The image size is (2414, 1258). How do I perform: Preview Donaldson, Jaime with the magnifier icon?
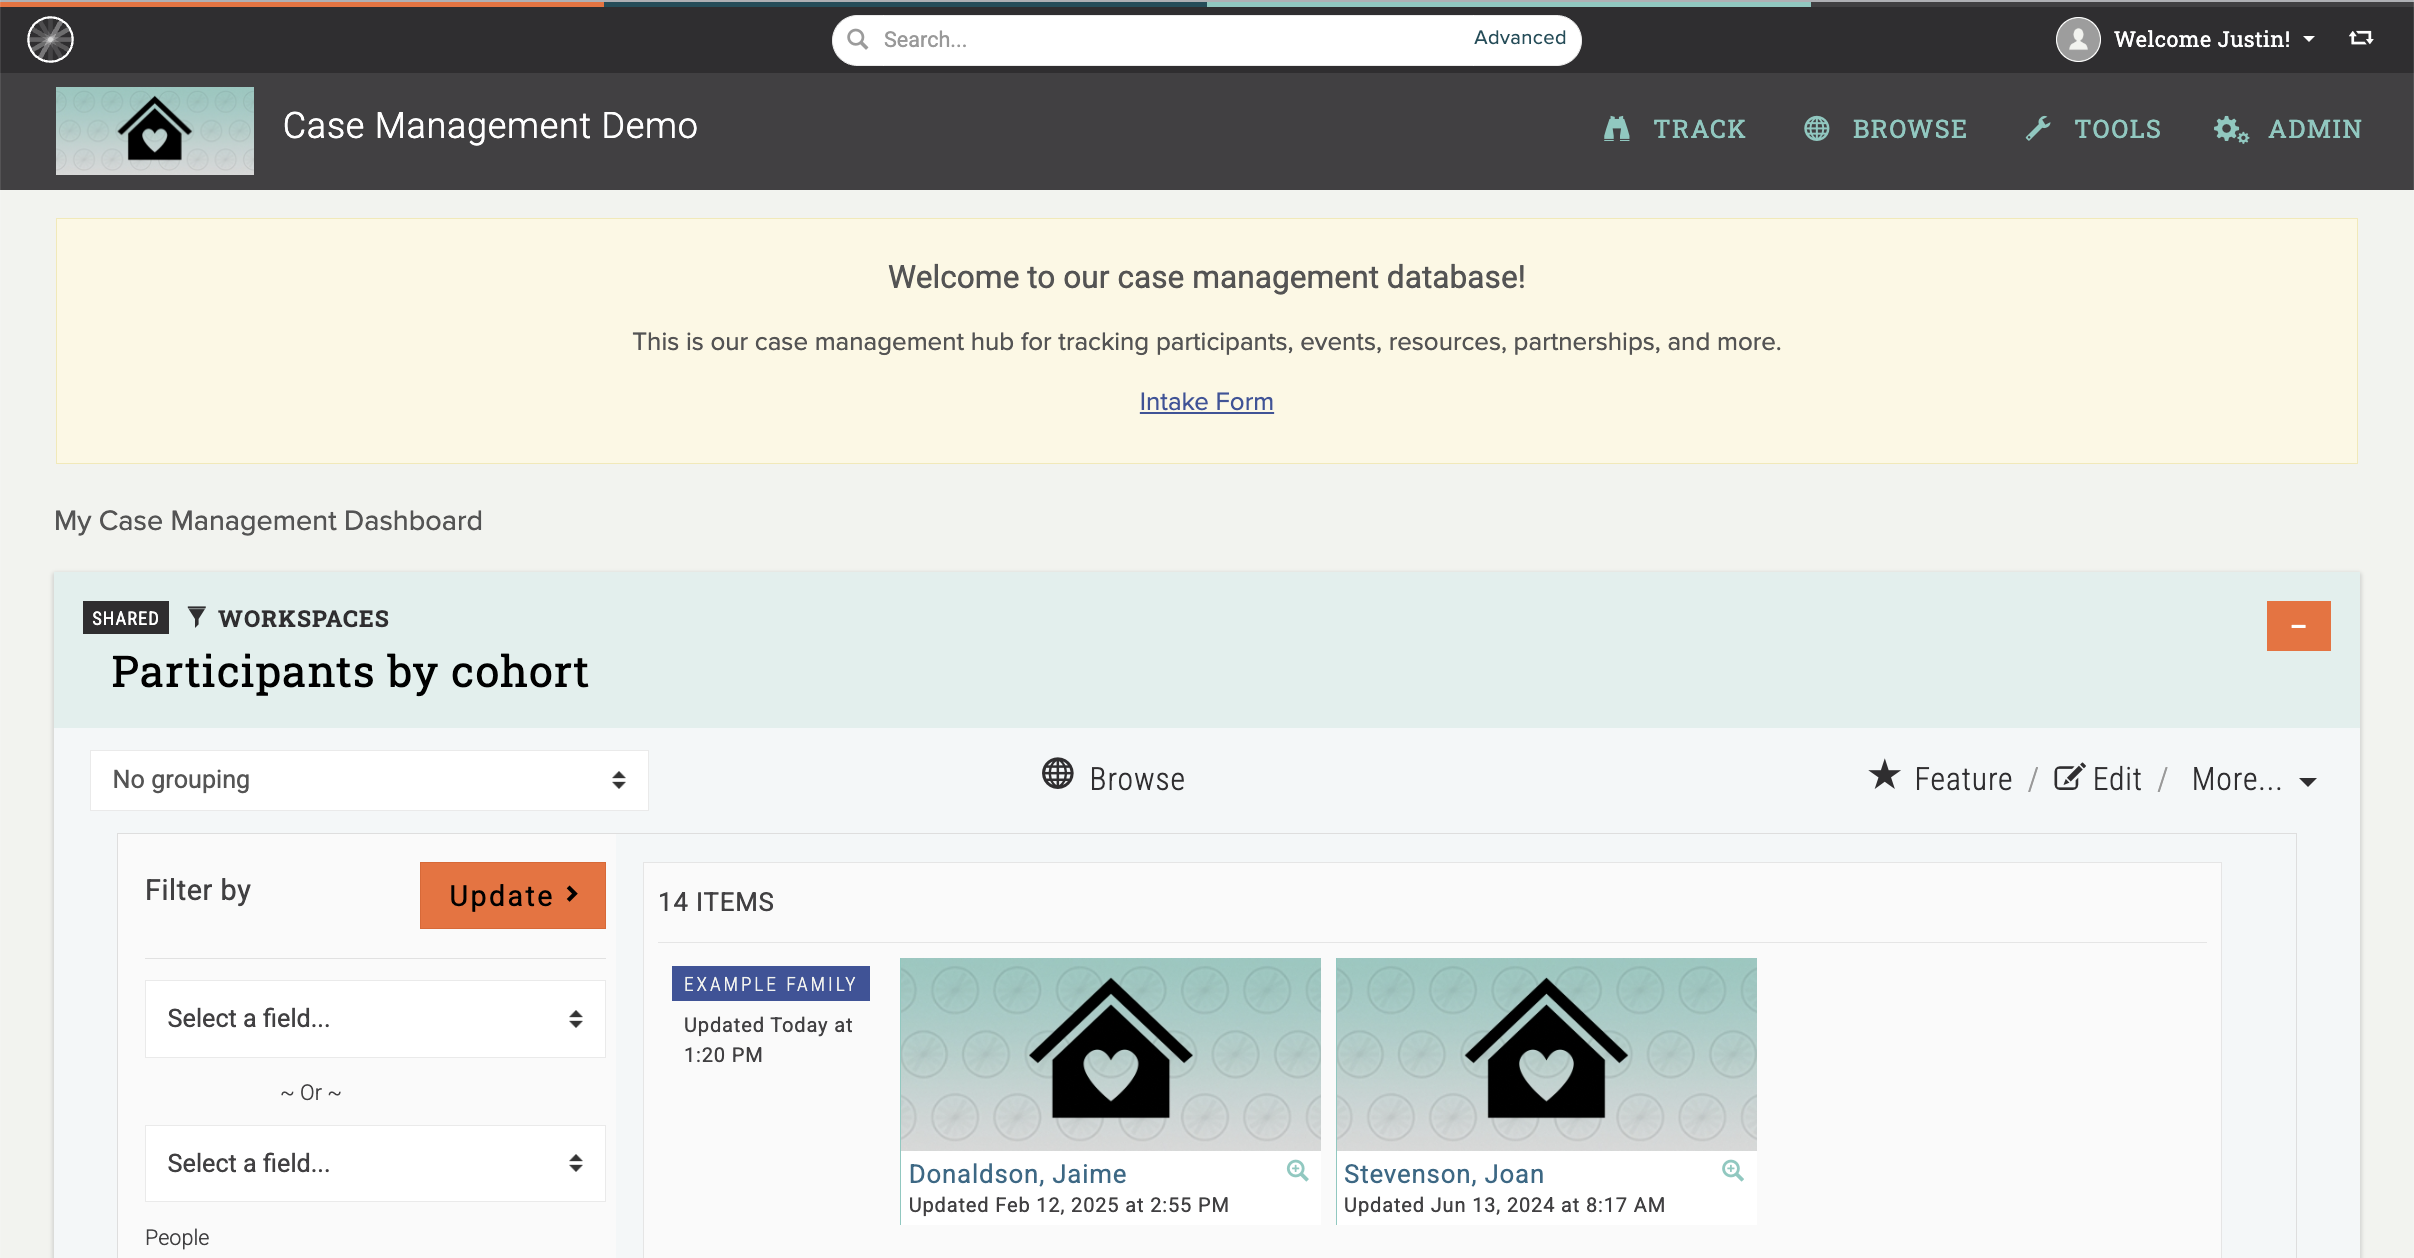[x=1297, y=1170]
